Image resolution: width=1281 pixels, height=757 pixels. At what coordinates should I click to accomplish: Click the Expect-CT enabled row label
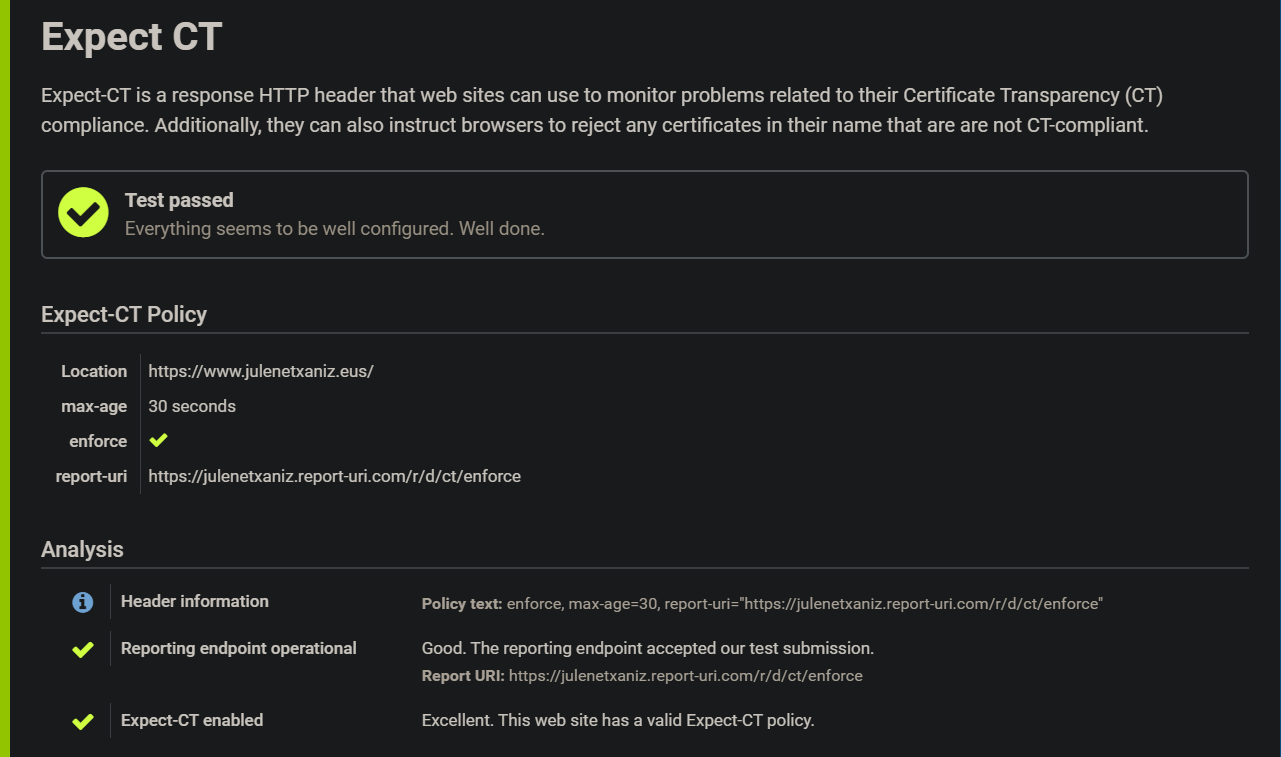tap(192, 720)
